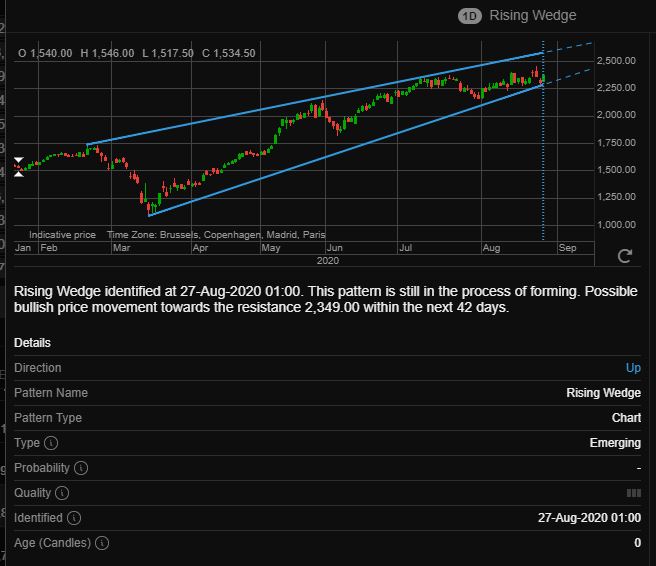Click the hourglass marker at chart left

click(x=19, y=167)
